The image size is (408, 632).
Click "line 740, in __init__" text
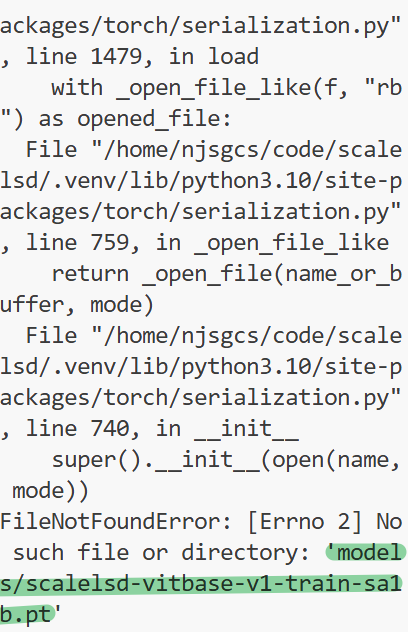[x=162, y=428]
